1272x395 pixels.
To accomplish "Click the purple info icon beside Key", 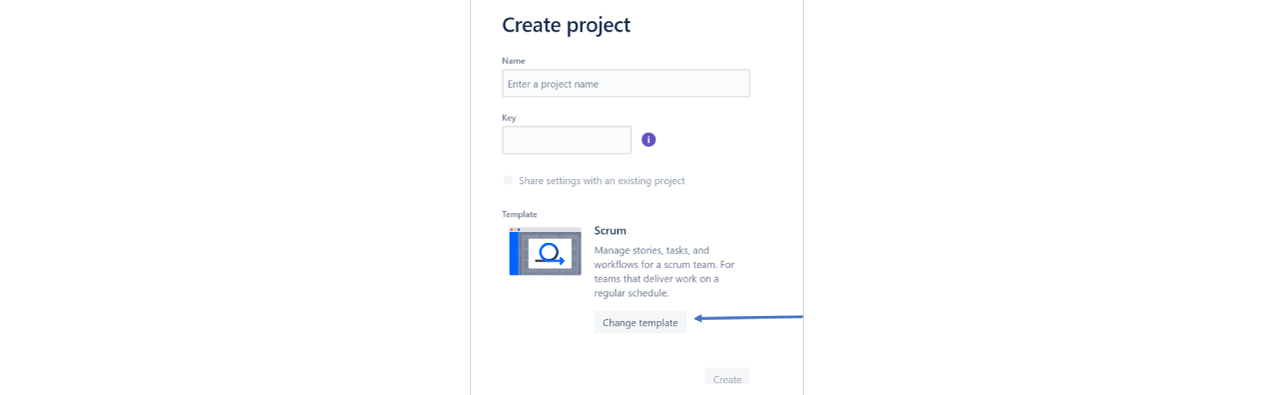I will 648,140.
